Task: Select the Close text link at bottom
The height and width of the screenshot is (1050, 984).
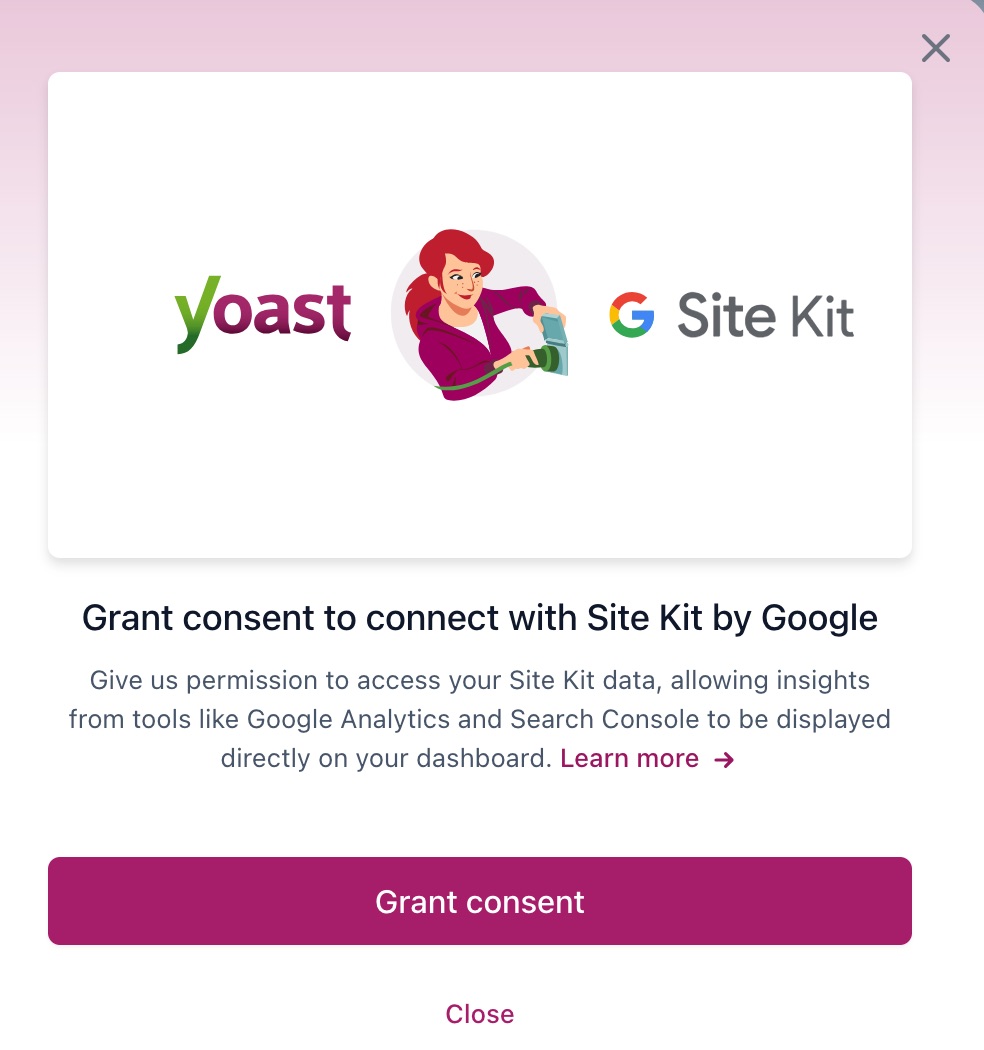Action: [480, 1014]
